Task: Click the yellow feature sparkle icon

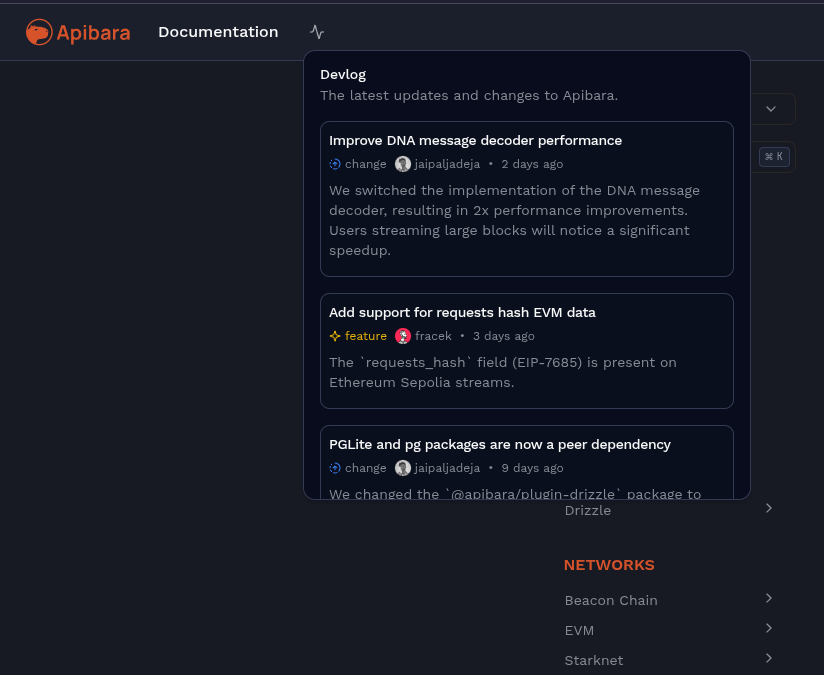Action: tap(335, 336)
